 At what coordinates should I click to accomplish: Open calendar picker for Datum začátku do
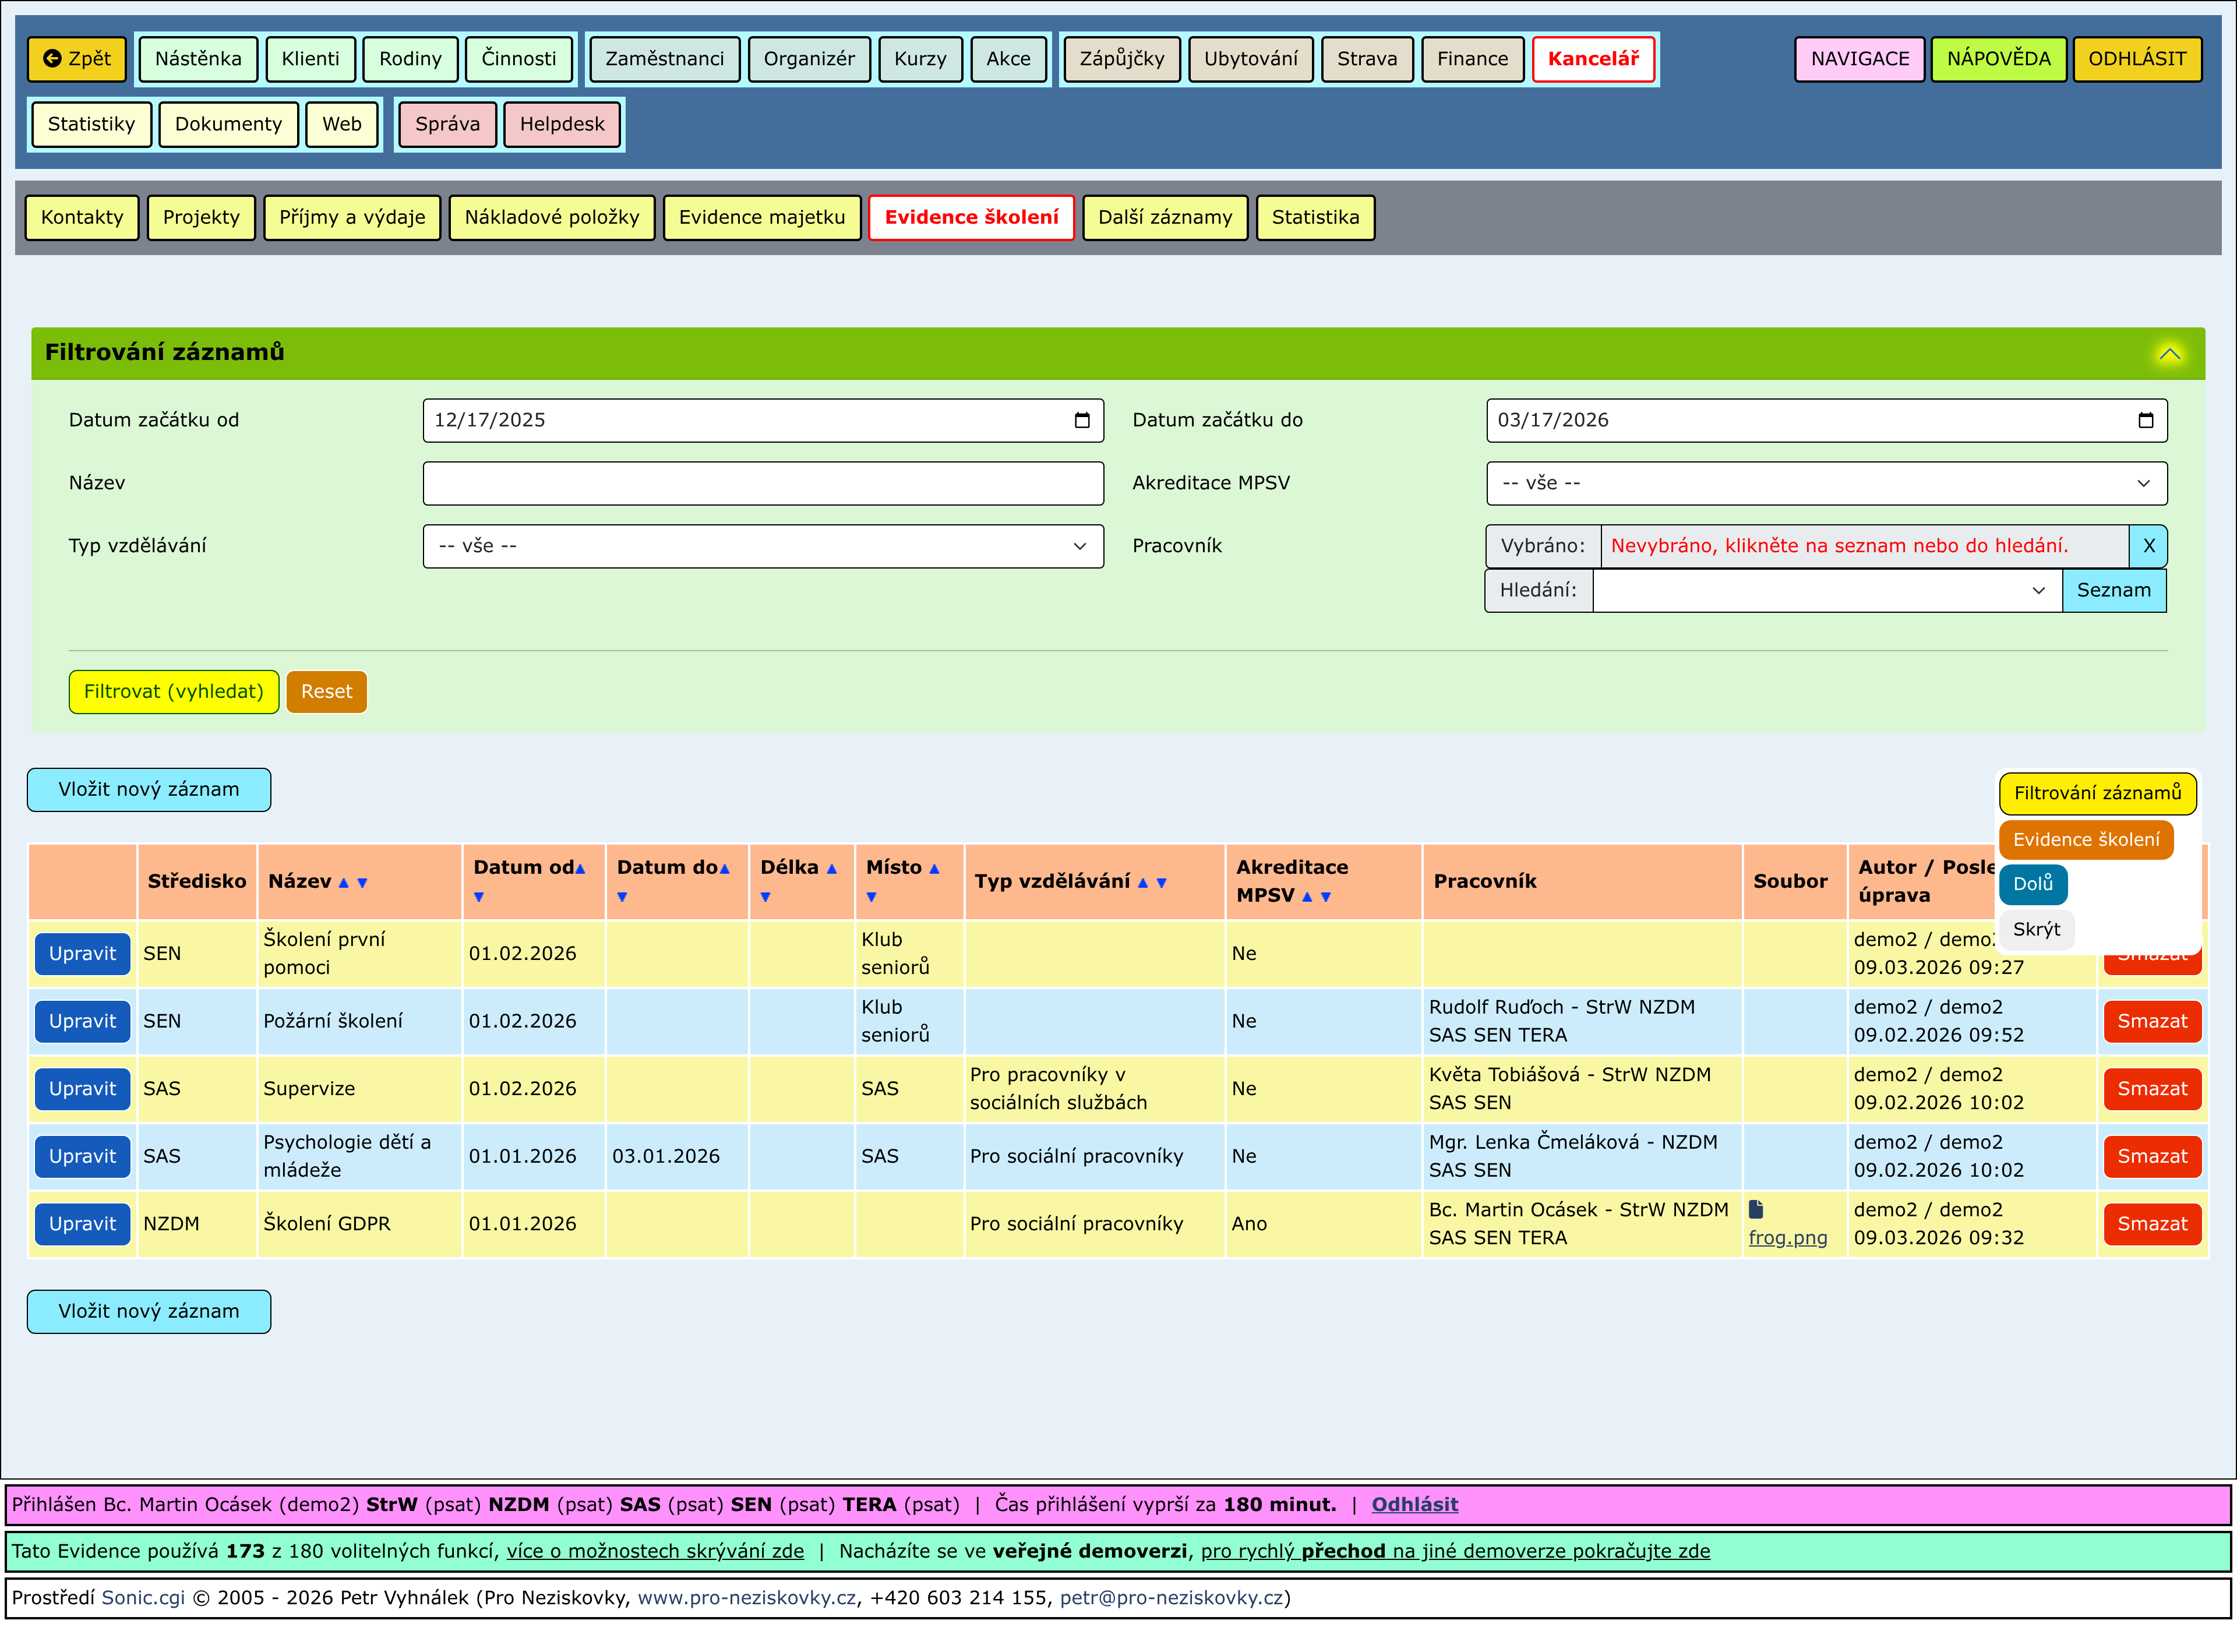tap(2145, 420)
